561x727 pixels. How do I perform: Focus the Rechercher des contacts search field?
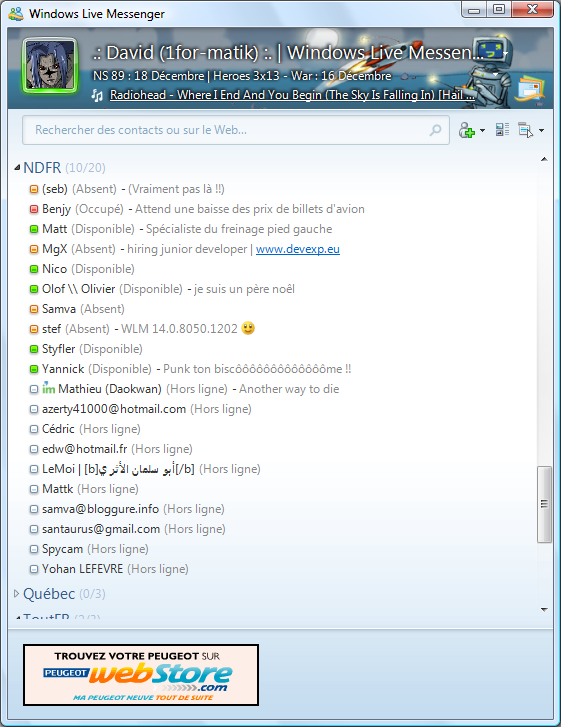click(x=236, y=130)
